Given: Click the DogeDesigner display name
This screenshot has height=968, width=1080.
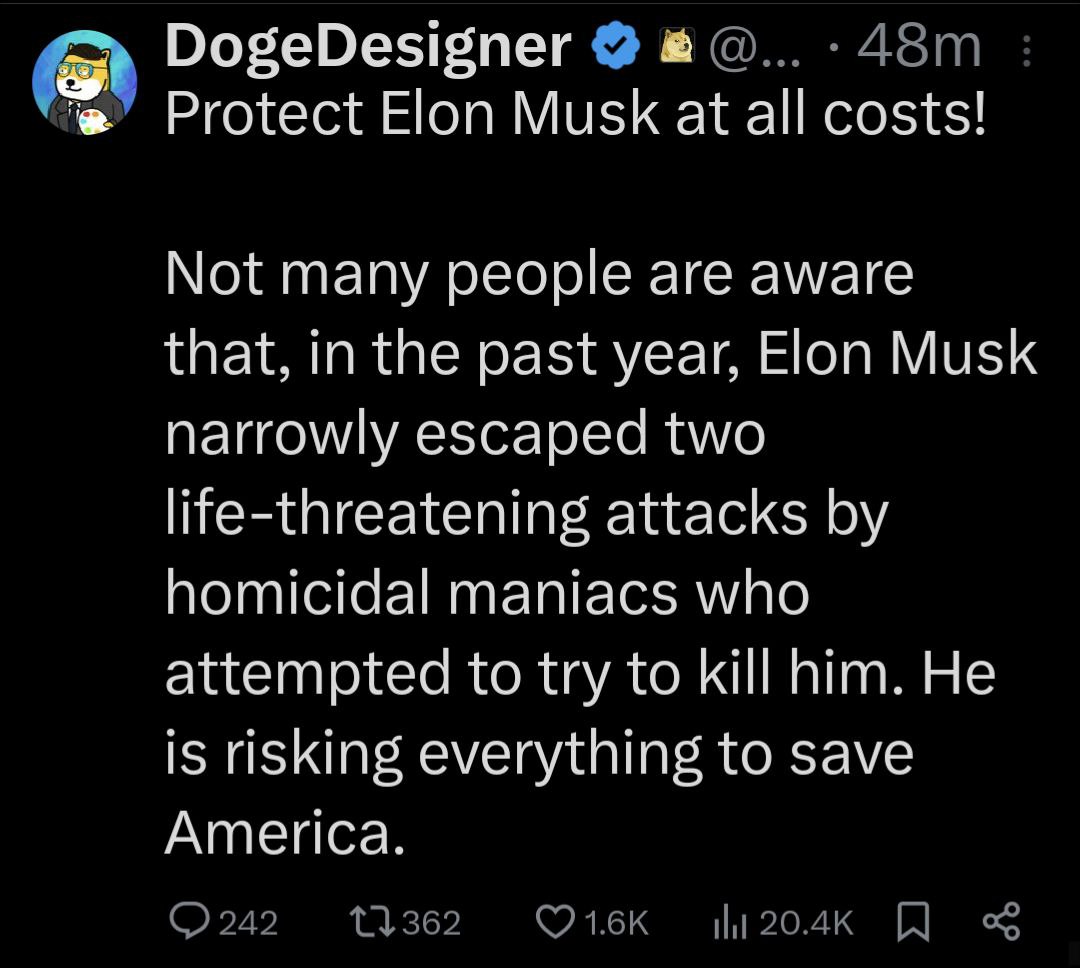Looking at the screenshot, I should 368,47.
